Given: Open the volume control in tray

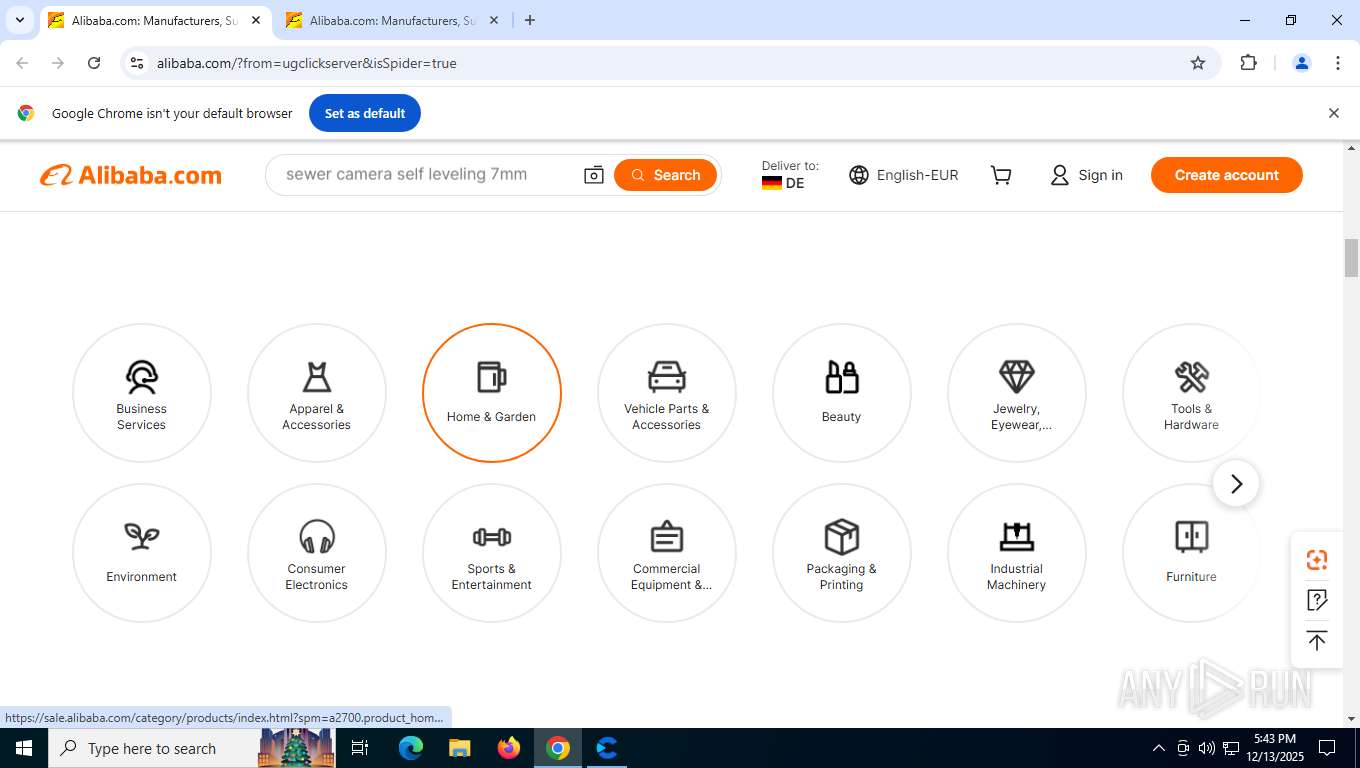Looking at the screenshot, I should (1207, 748).
